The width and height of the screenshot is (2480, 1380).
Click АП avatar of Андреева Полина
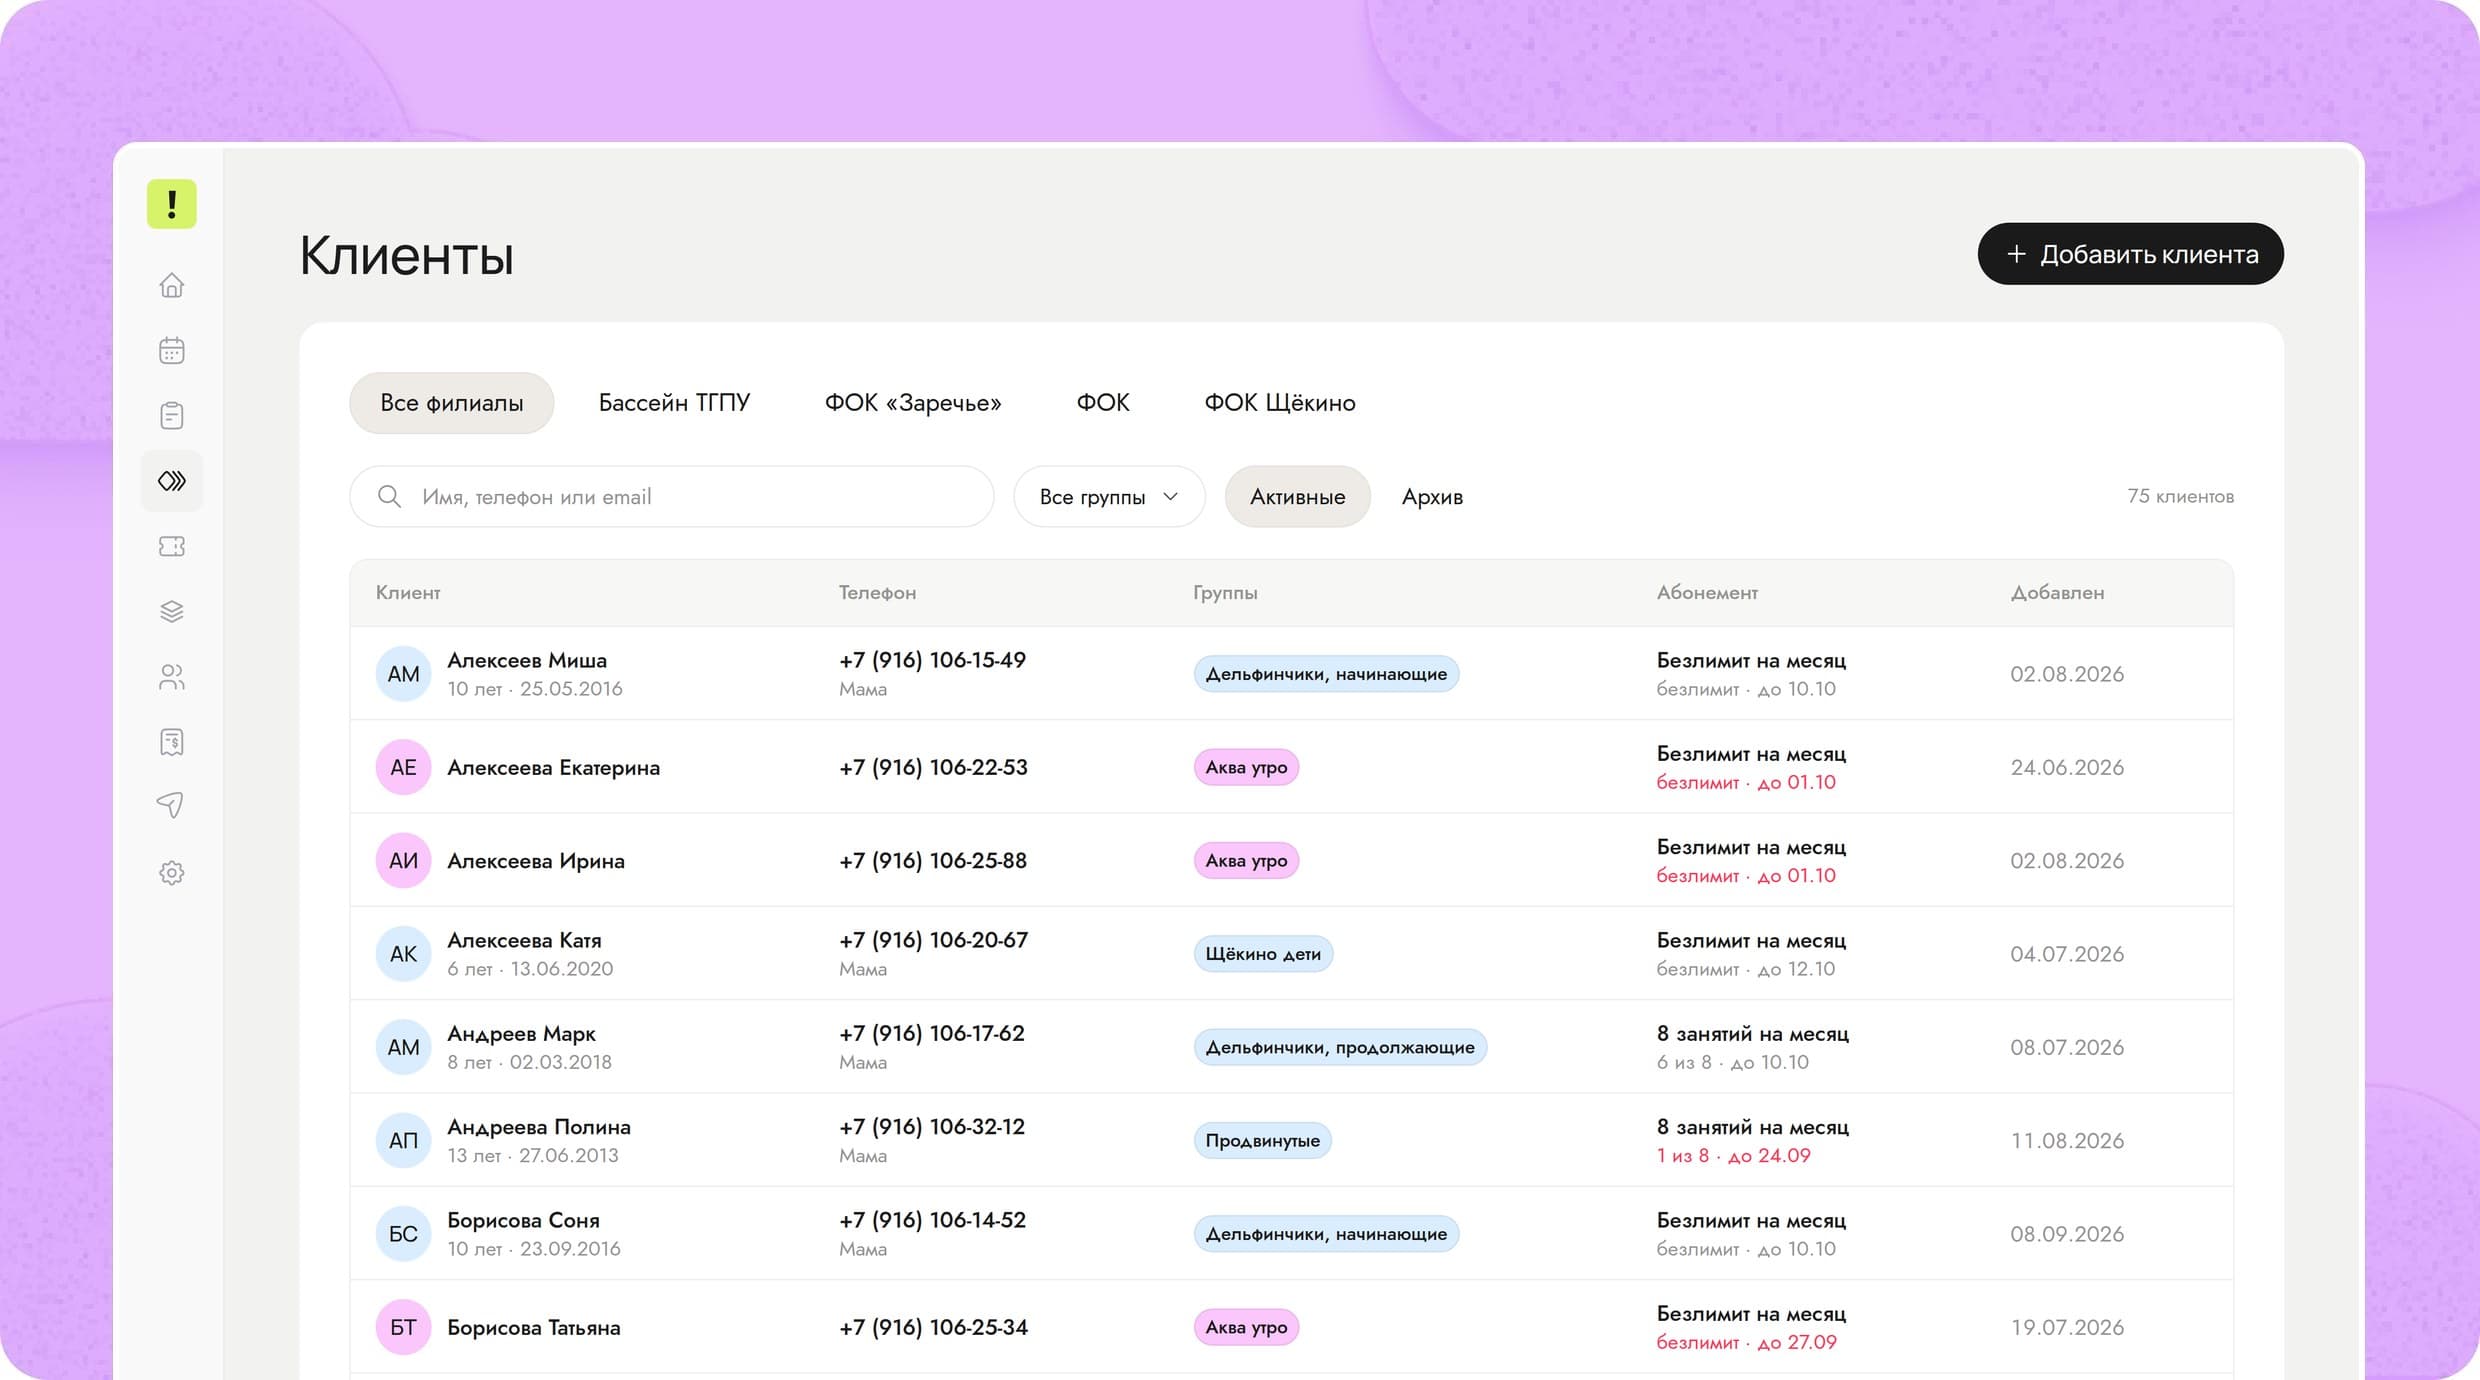click(x=403, y=1140)
